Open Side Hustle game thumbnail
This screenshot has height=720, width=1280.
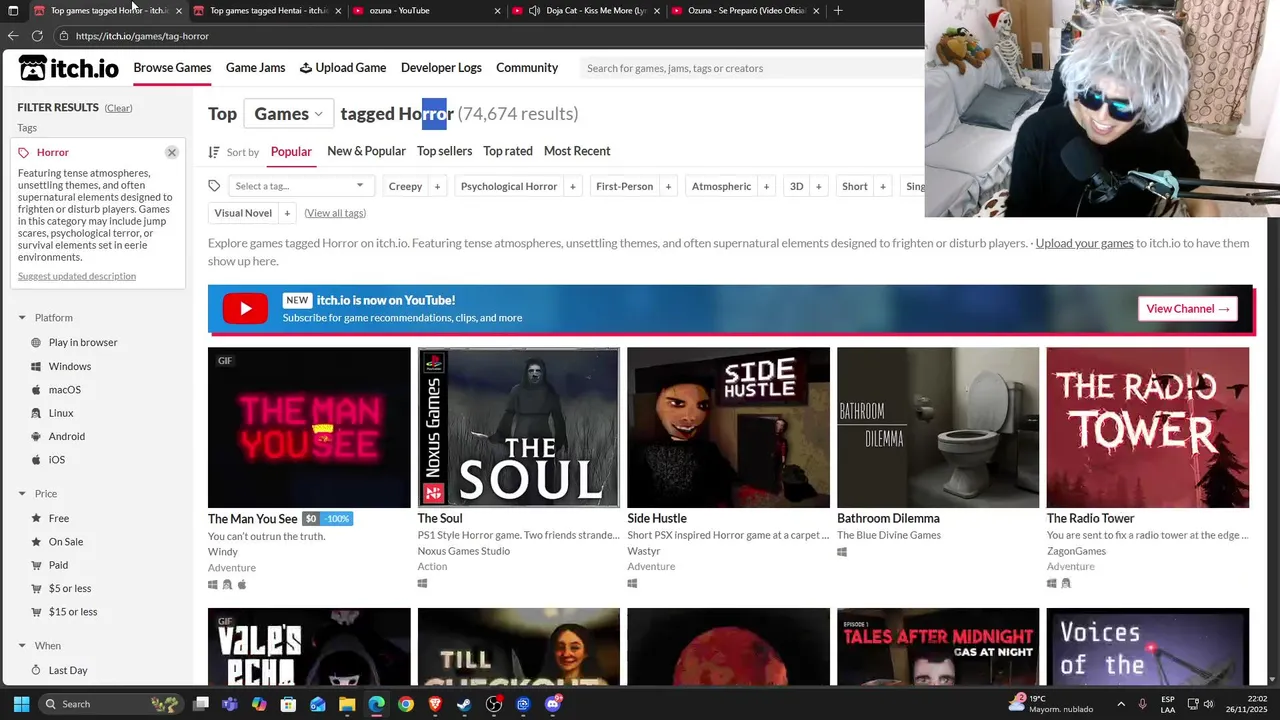tap(728, 427)
